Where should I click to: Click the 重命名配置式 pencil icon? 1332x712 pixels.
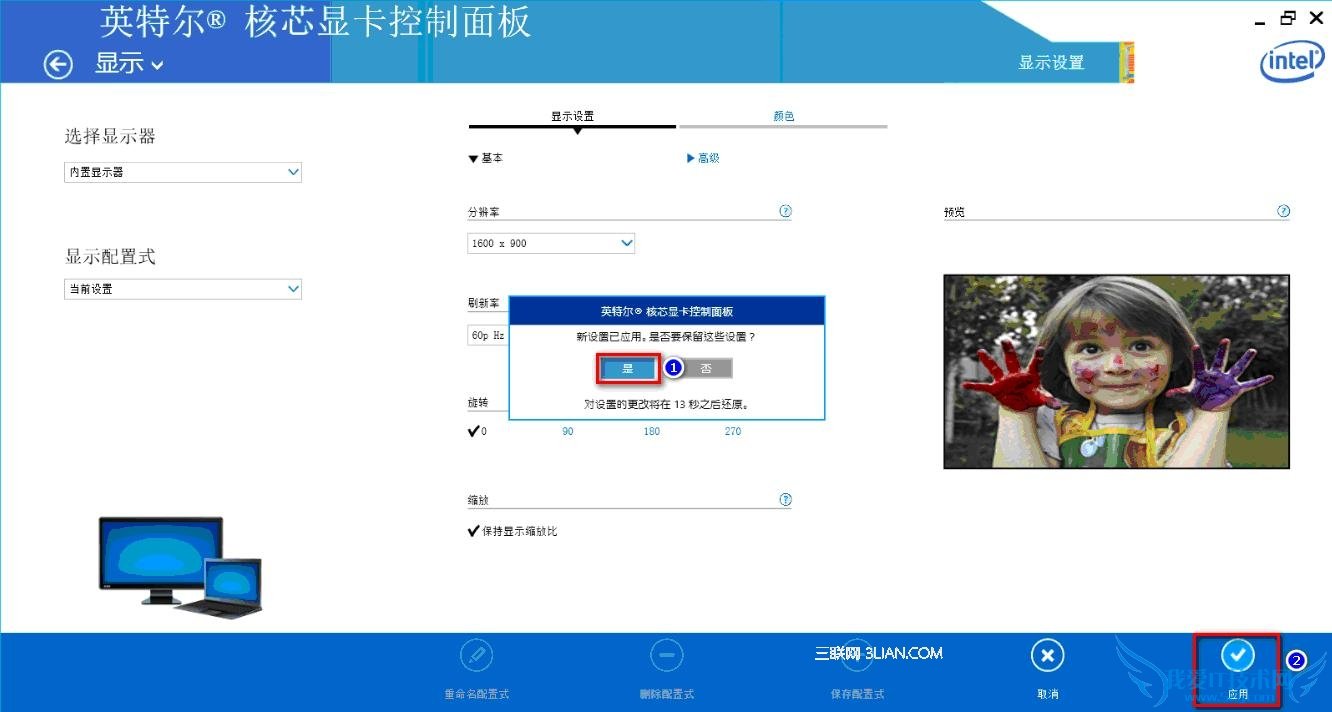pos(477,656)
